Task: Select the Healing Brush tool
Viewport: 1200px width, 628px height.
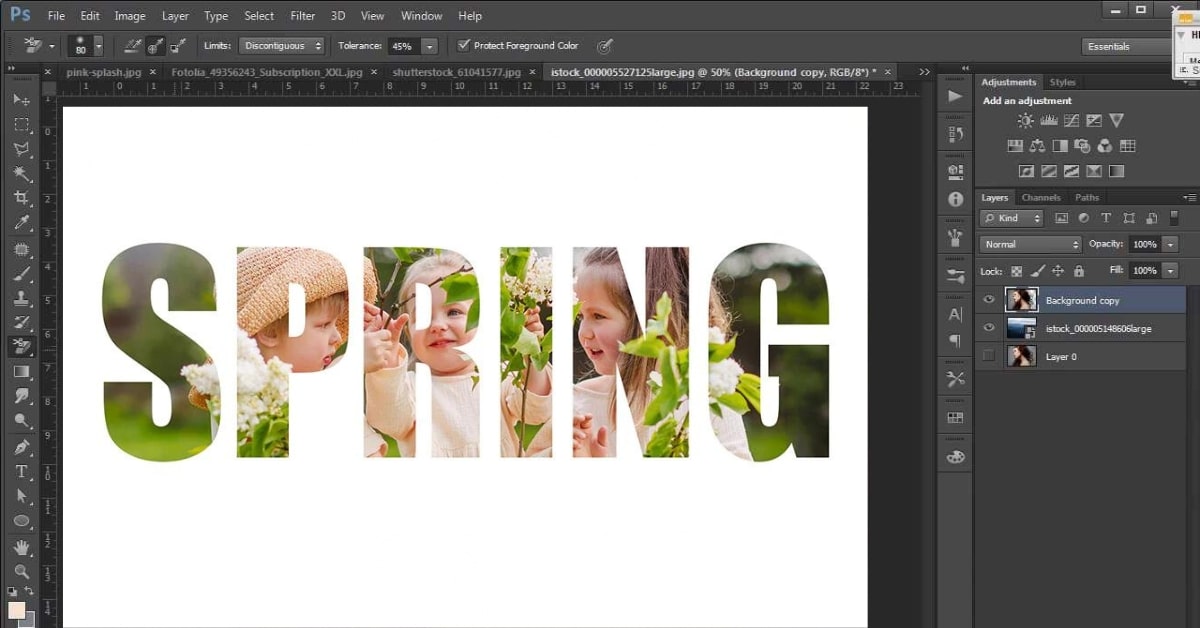Action: 21,248
